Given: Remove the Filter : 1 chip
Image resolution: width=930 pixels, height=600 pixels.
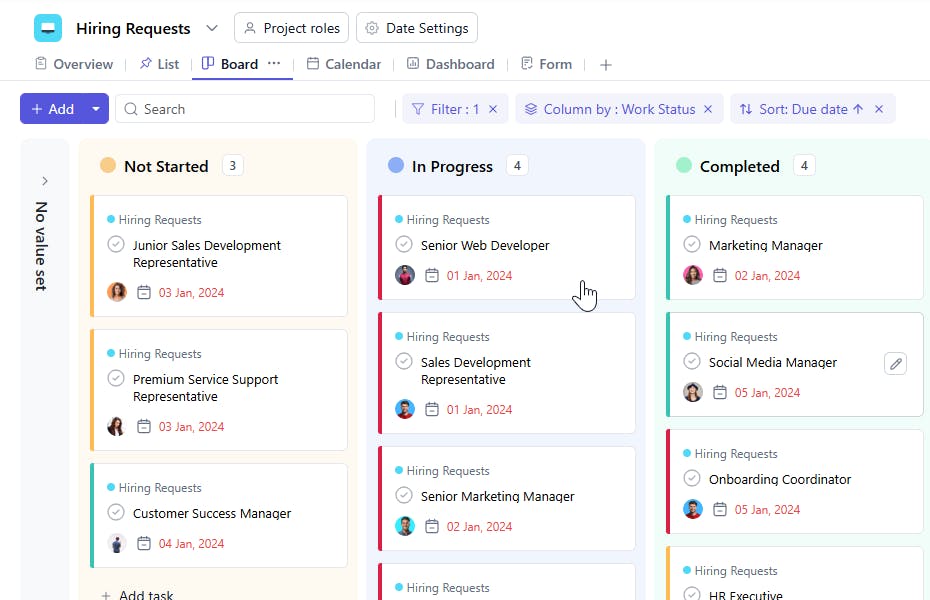Looking at the screenshot, I should coord(493,109).
